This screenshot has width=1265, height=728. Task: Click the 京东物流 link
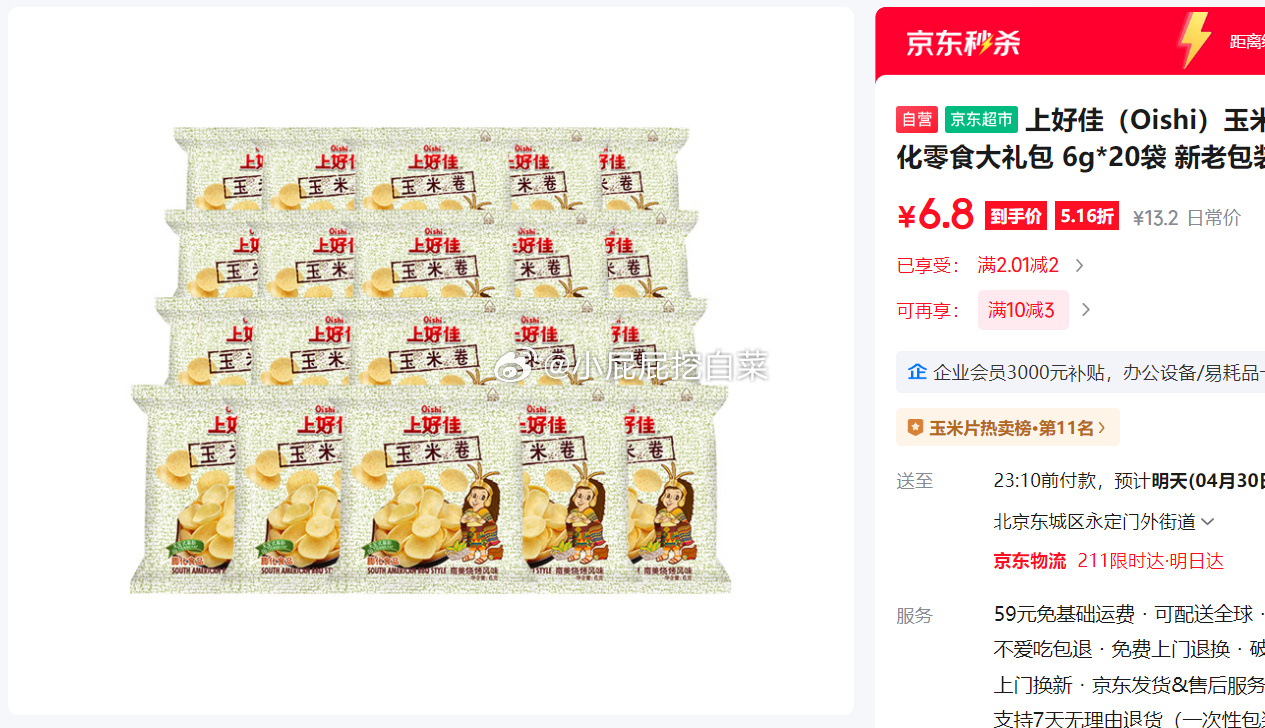coord(1029,561)
